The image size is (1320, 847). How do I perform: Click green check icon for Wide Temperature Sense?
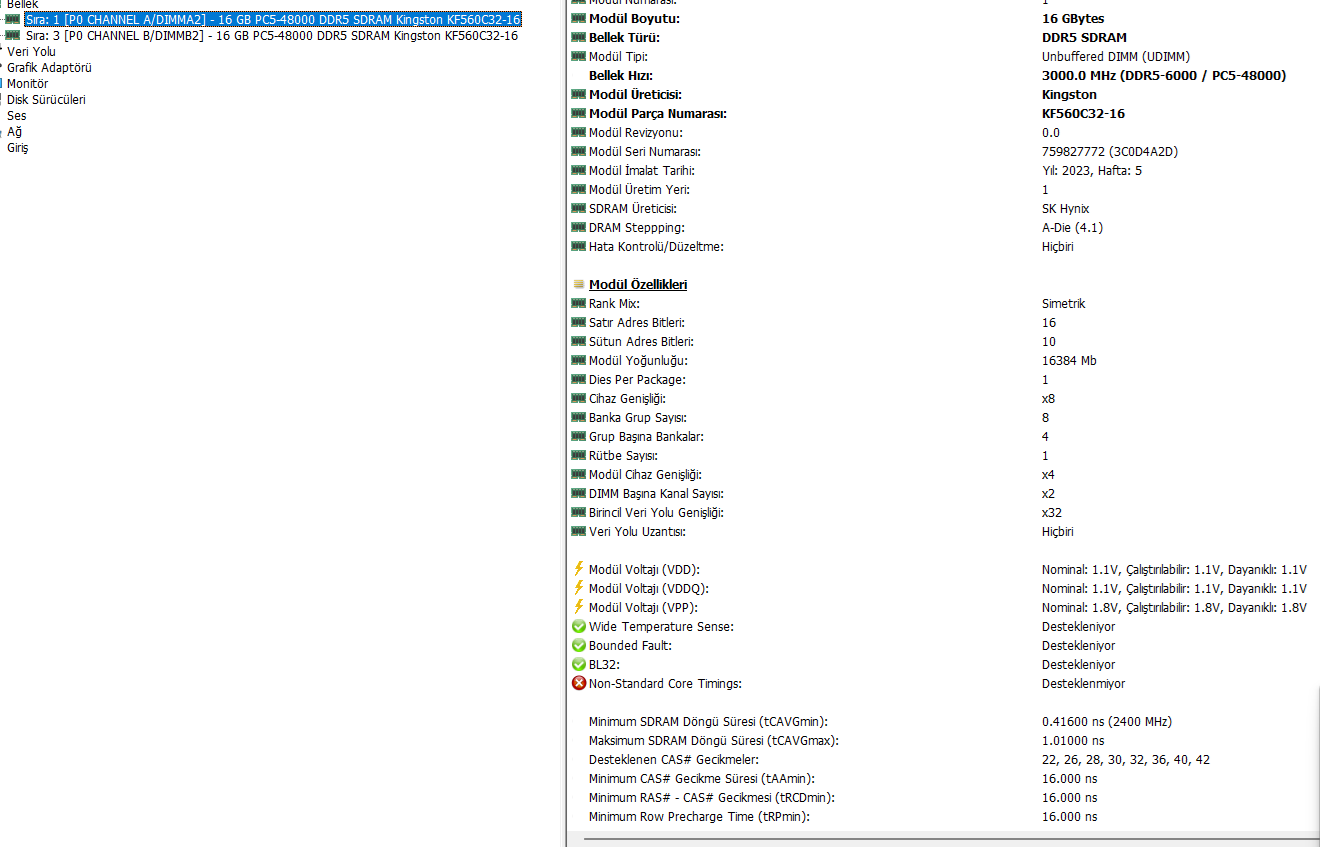coord(578,627)
